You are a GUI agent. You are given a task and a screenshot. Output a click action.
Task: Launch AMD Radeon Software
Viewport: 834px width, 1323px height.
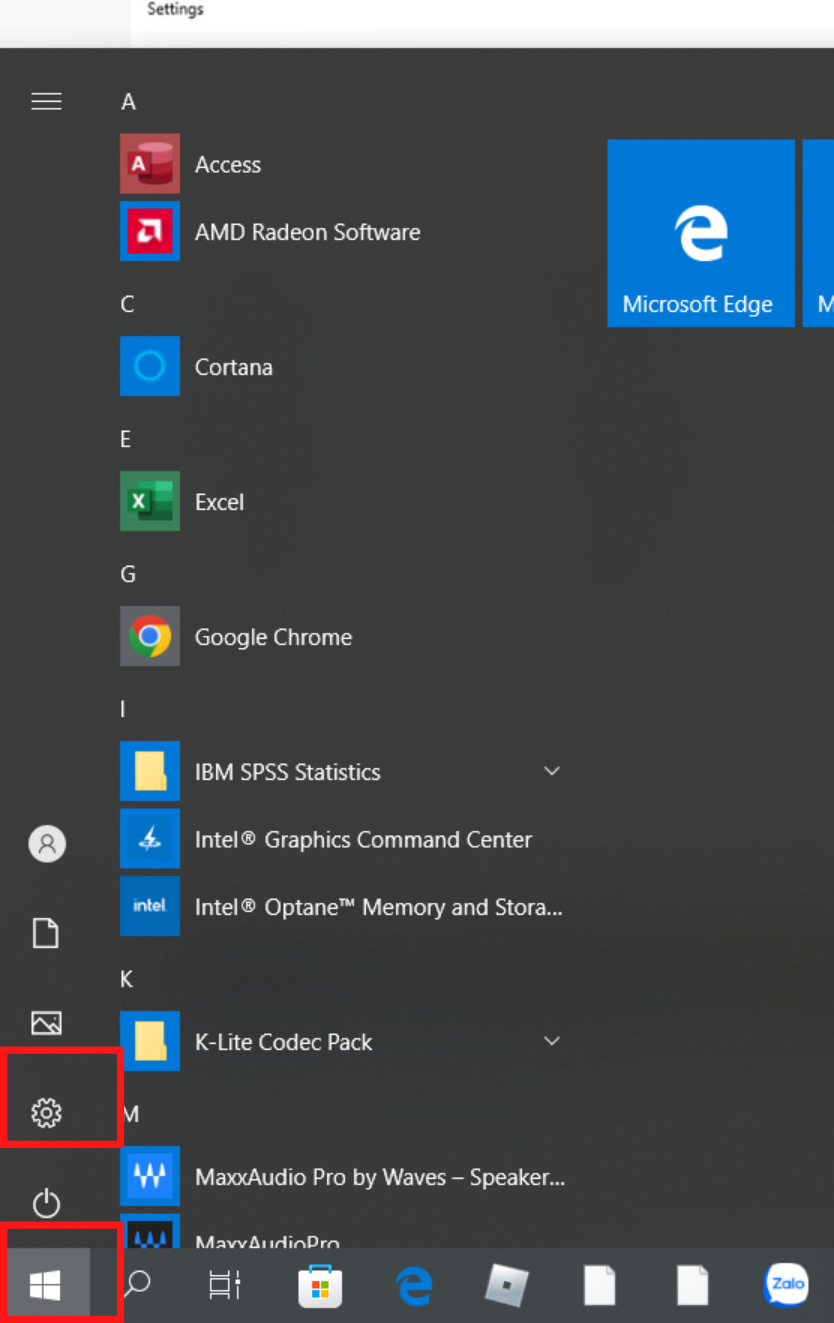tap(340, 232)
